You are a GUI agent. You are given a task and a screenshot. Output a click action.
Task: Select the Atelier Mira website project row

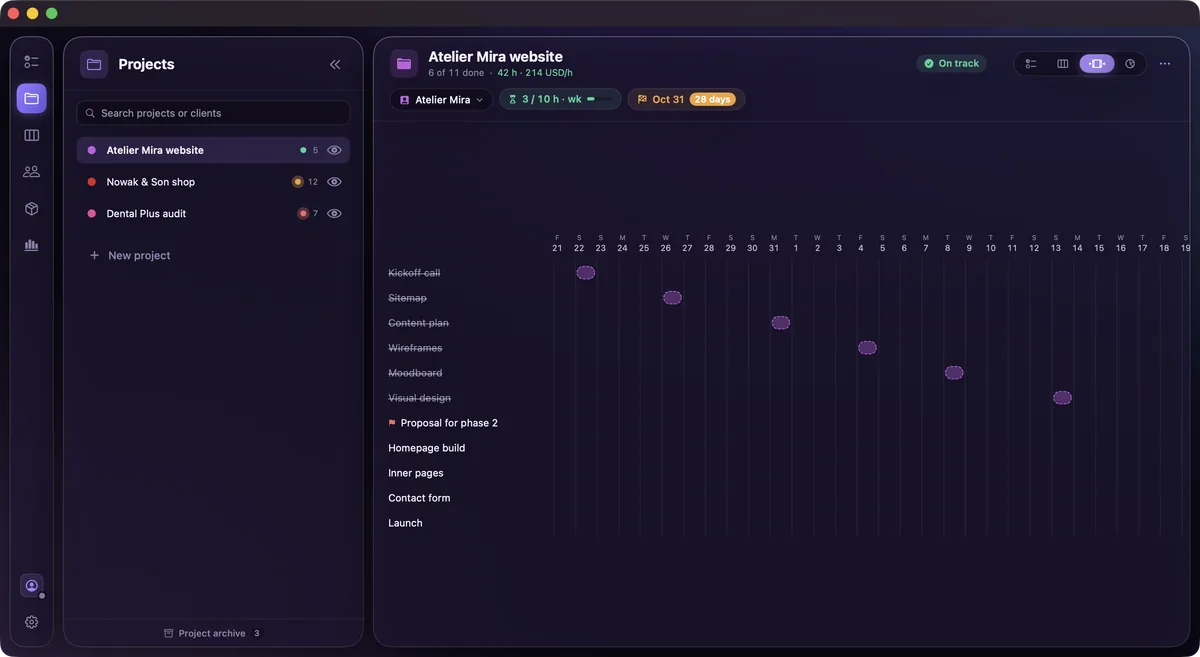tap(213, 150)
